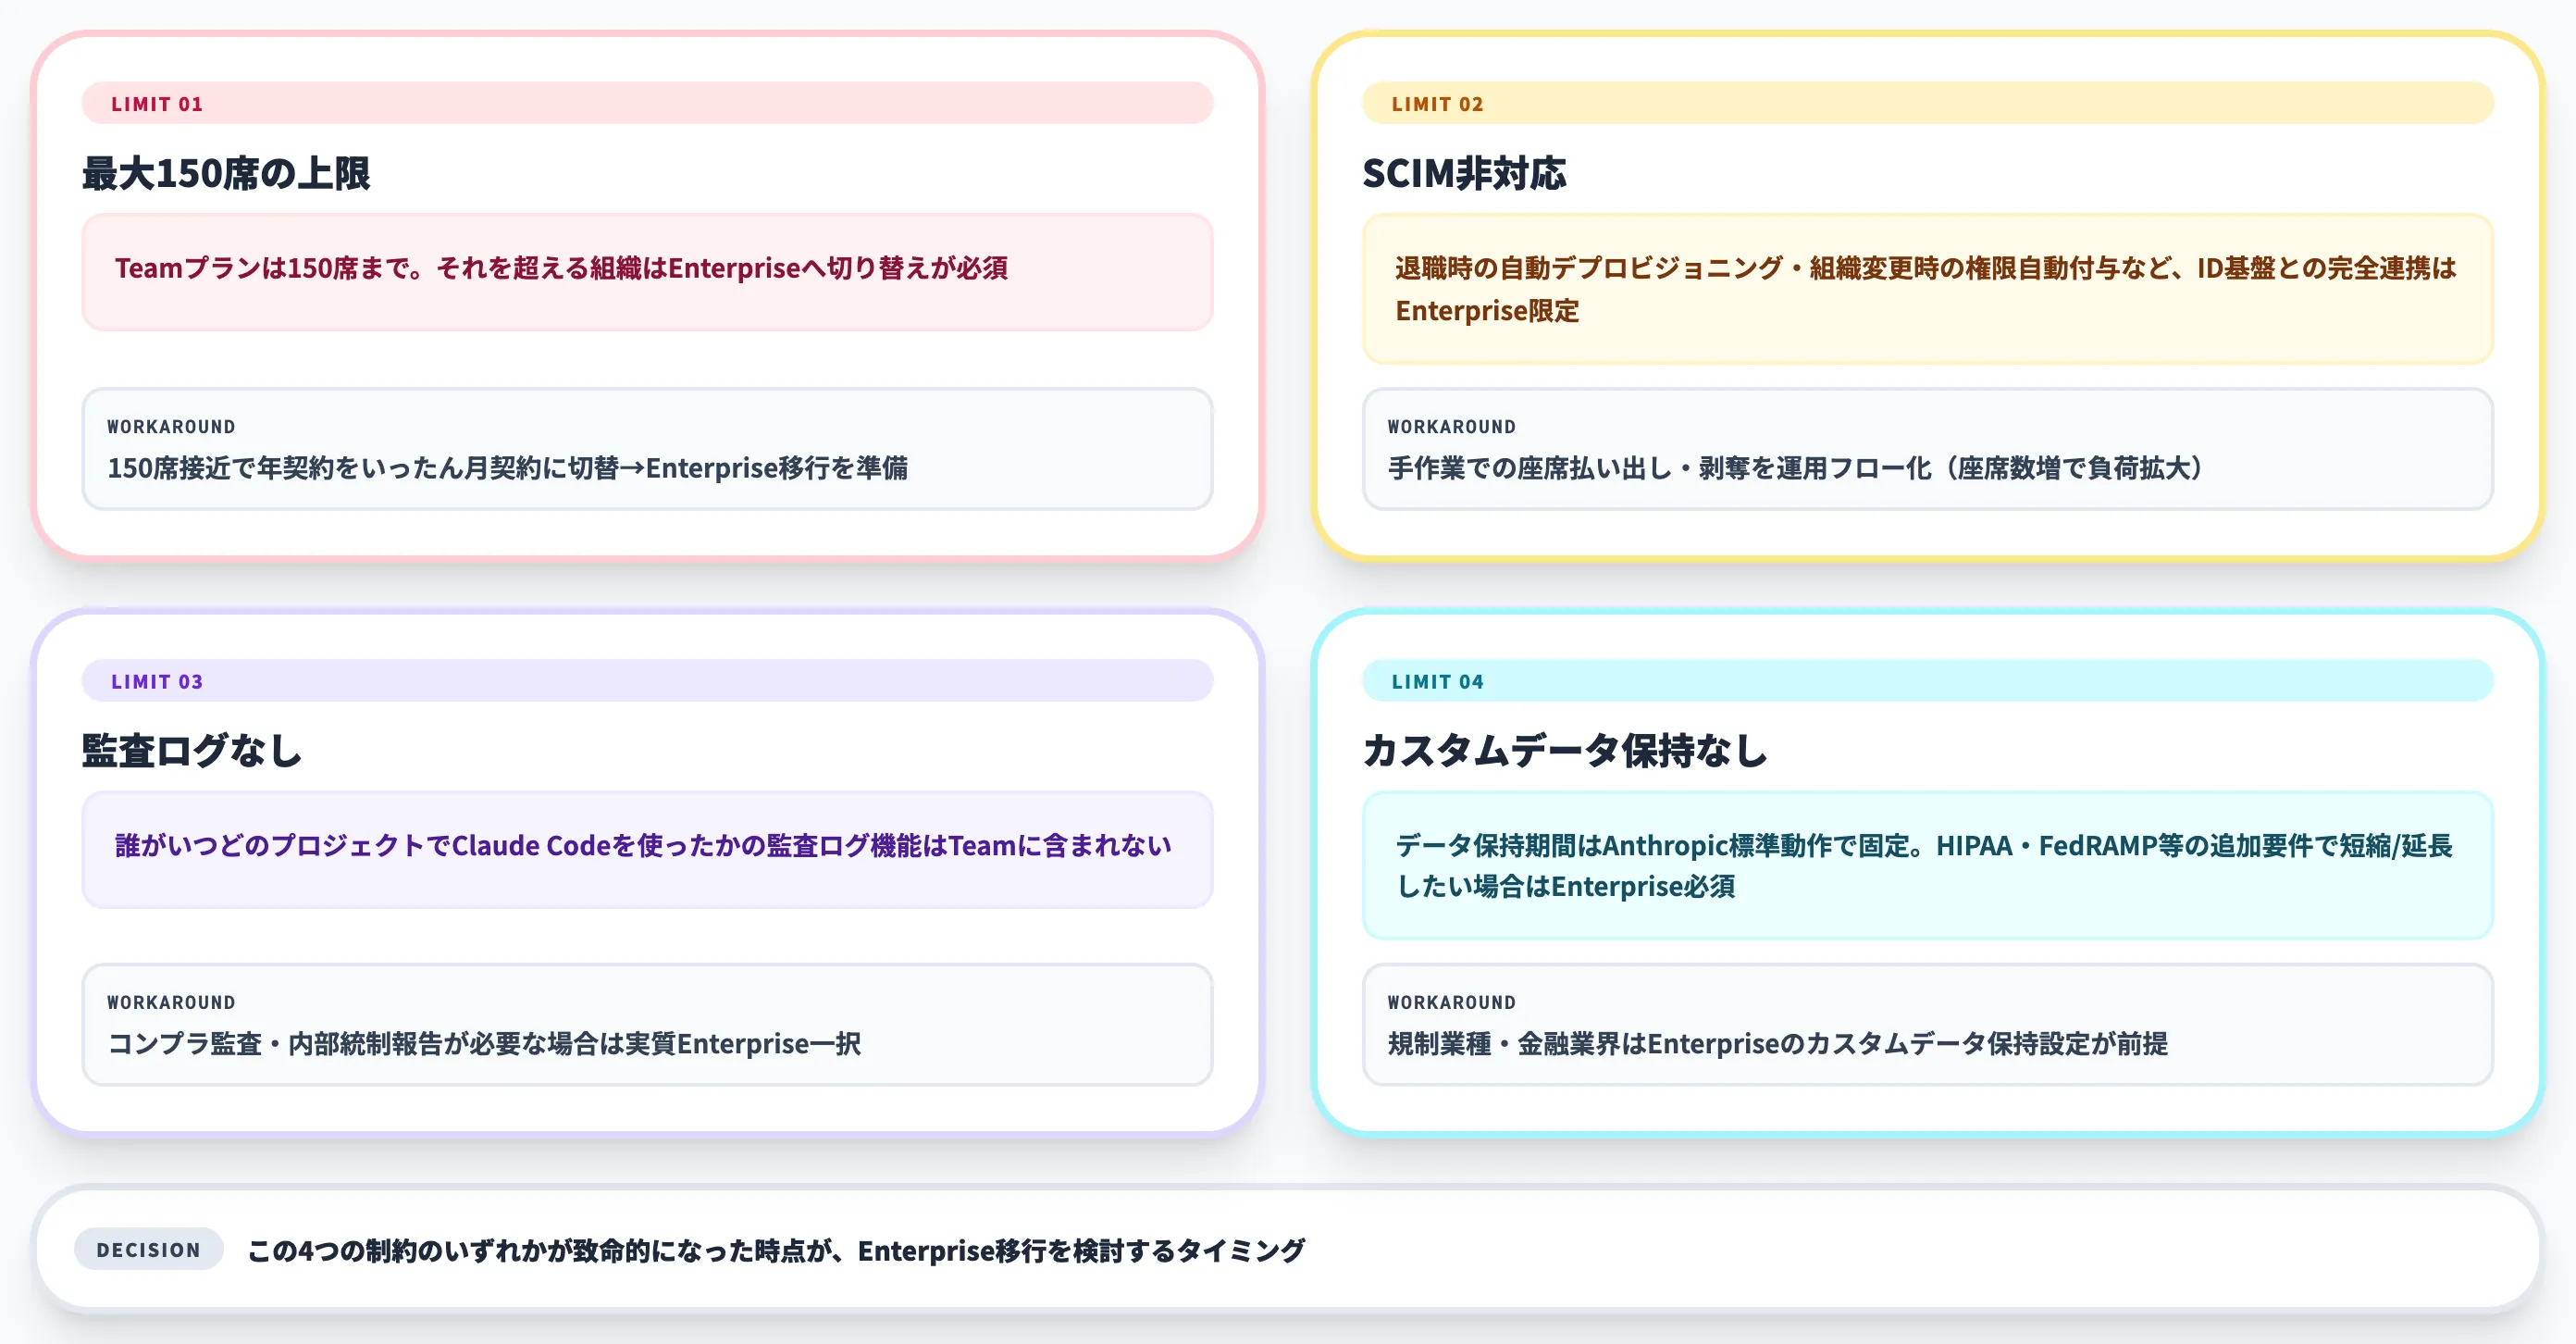
Task: Click the description mentioning Claude Code監査ログ
Action: pyautogui.click(x=643, y=846)
